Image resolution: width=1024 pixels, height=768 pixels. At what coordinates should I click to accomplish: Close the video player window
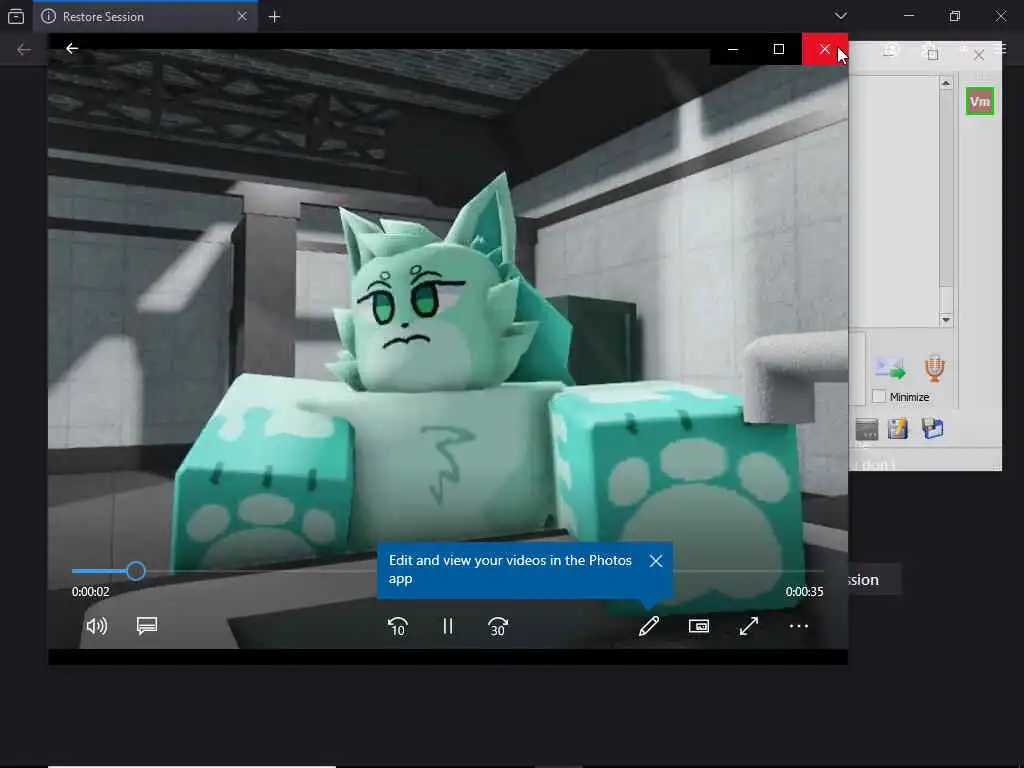point(825,49)
